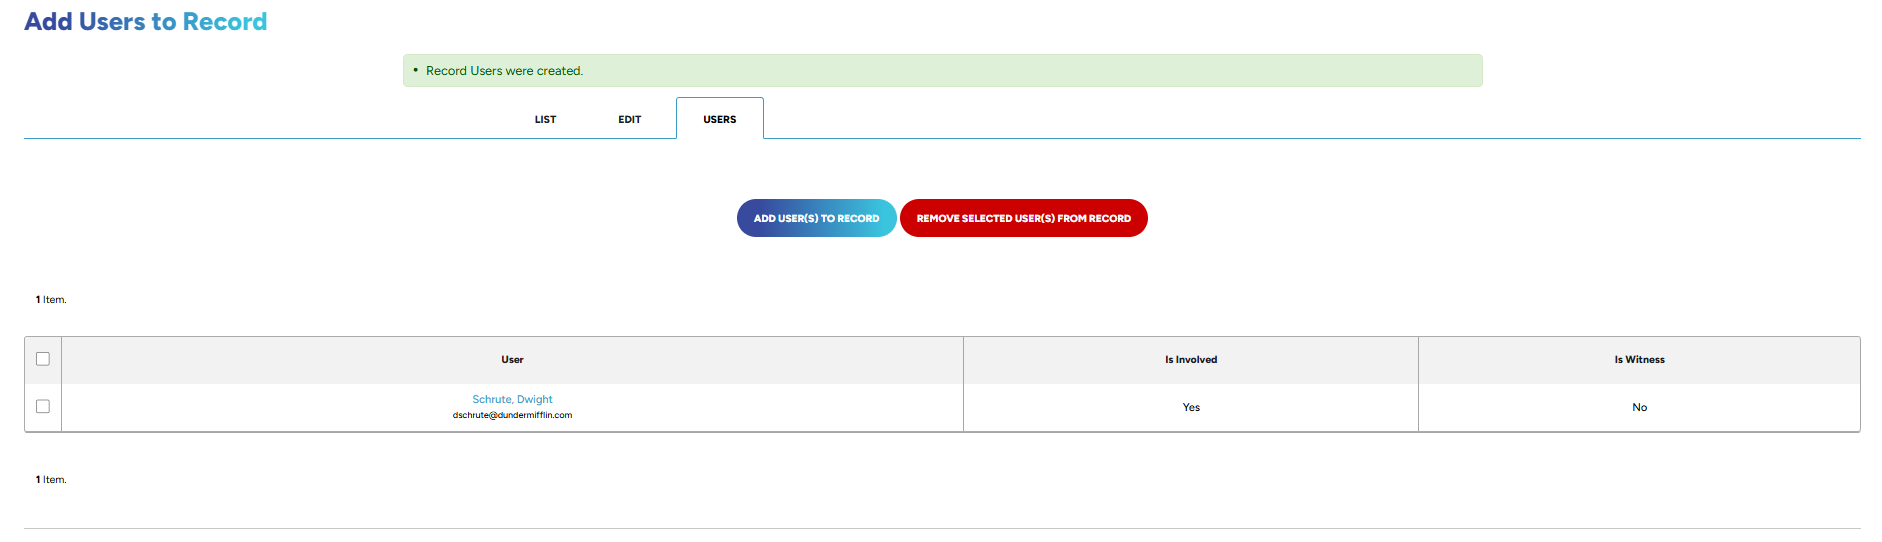Viewport: 1882px width, 542px height.
Task: Switch to the LIST tab
Action: pos(545,119)
